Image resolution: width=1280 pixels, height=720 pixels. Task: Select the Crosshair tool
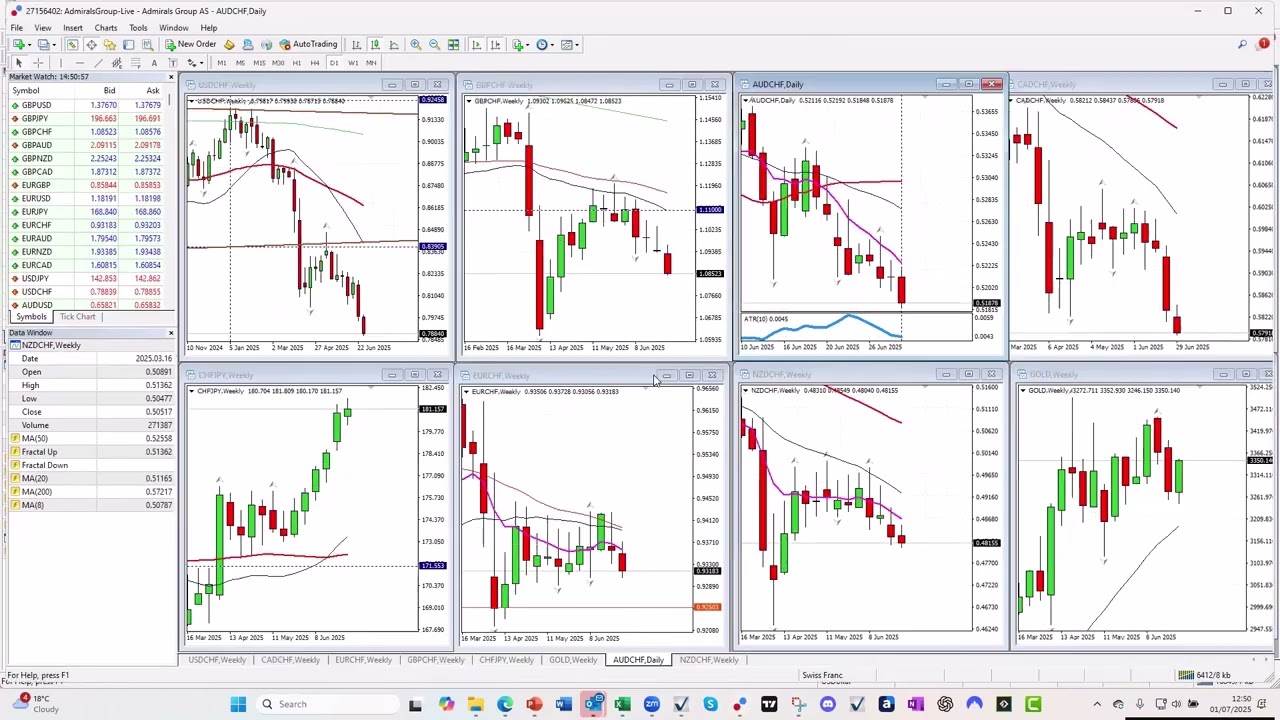pos(38,63)
